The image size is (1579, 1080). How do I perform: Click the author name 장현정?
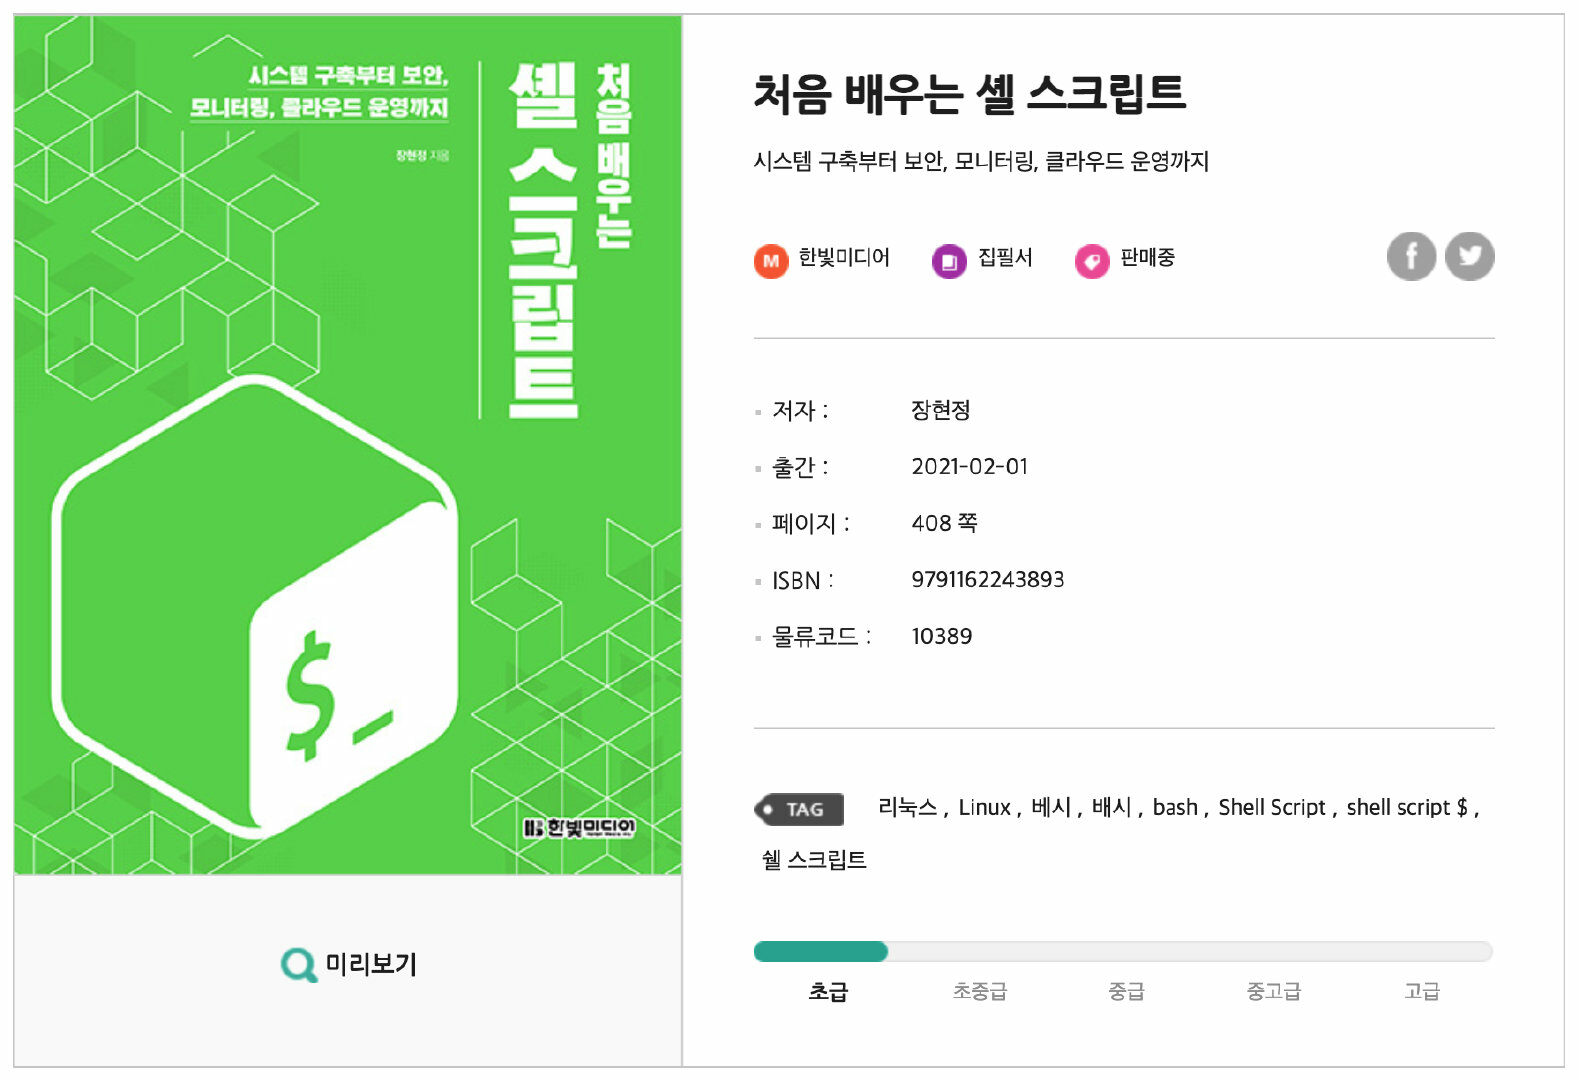click(940, 410)
